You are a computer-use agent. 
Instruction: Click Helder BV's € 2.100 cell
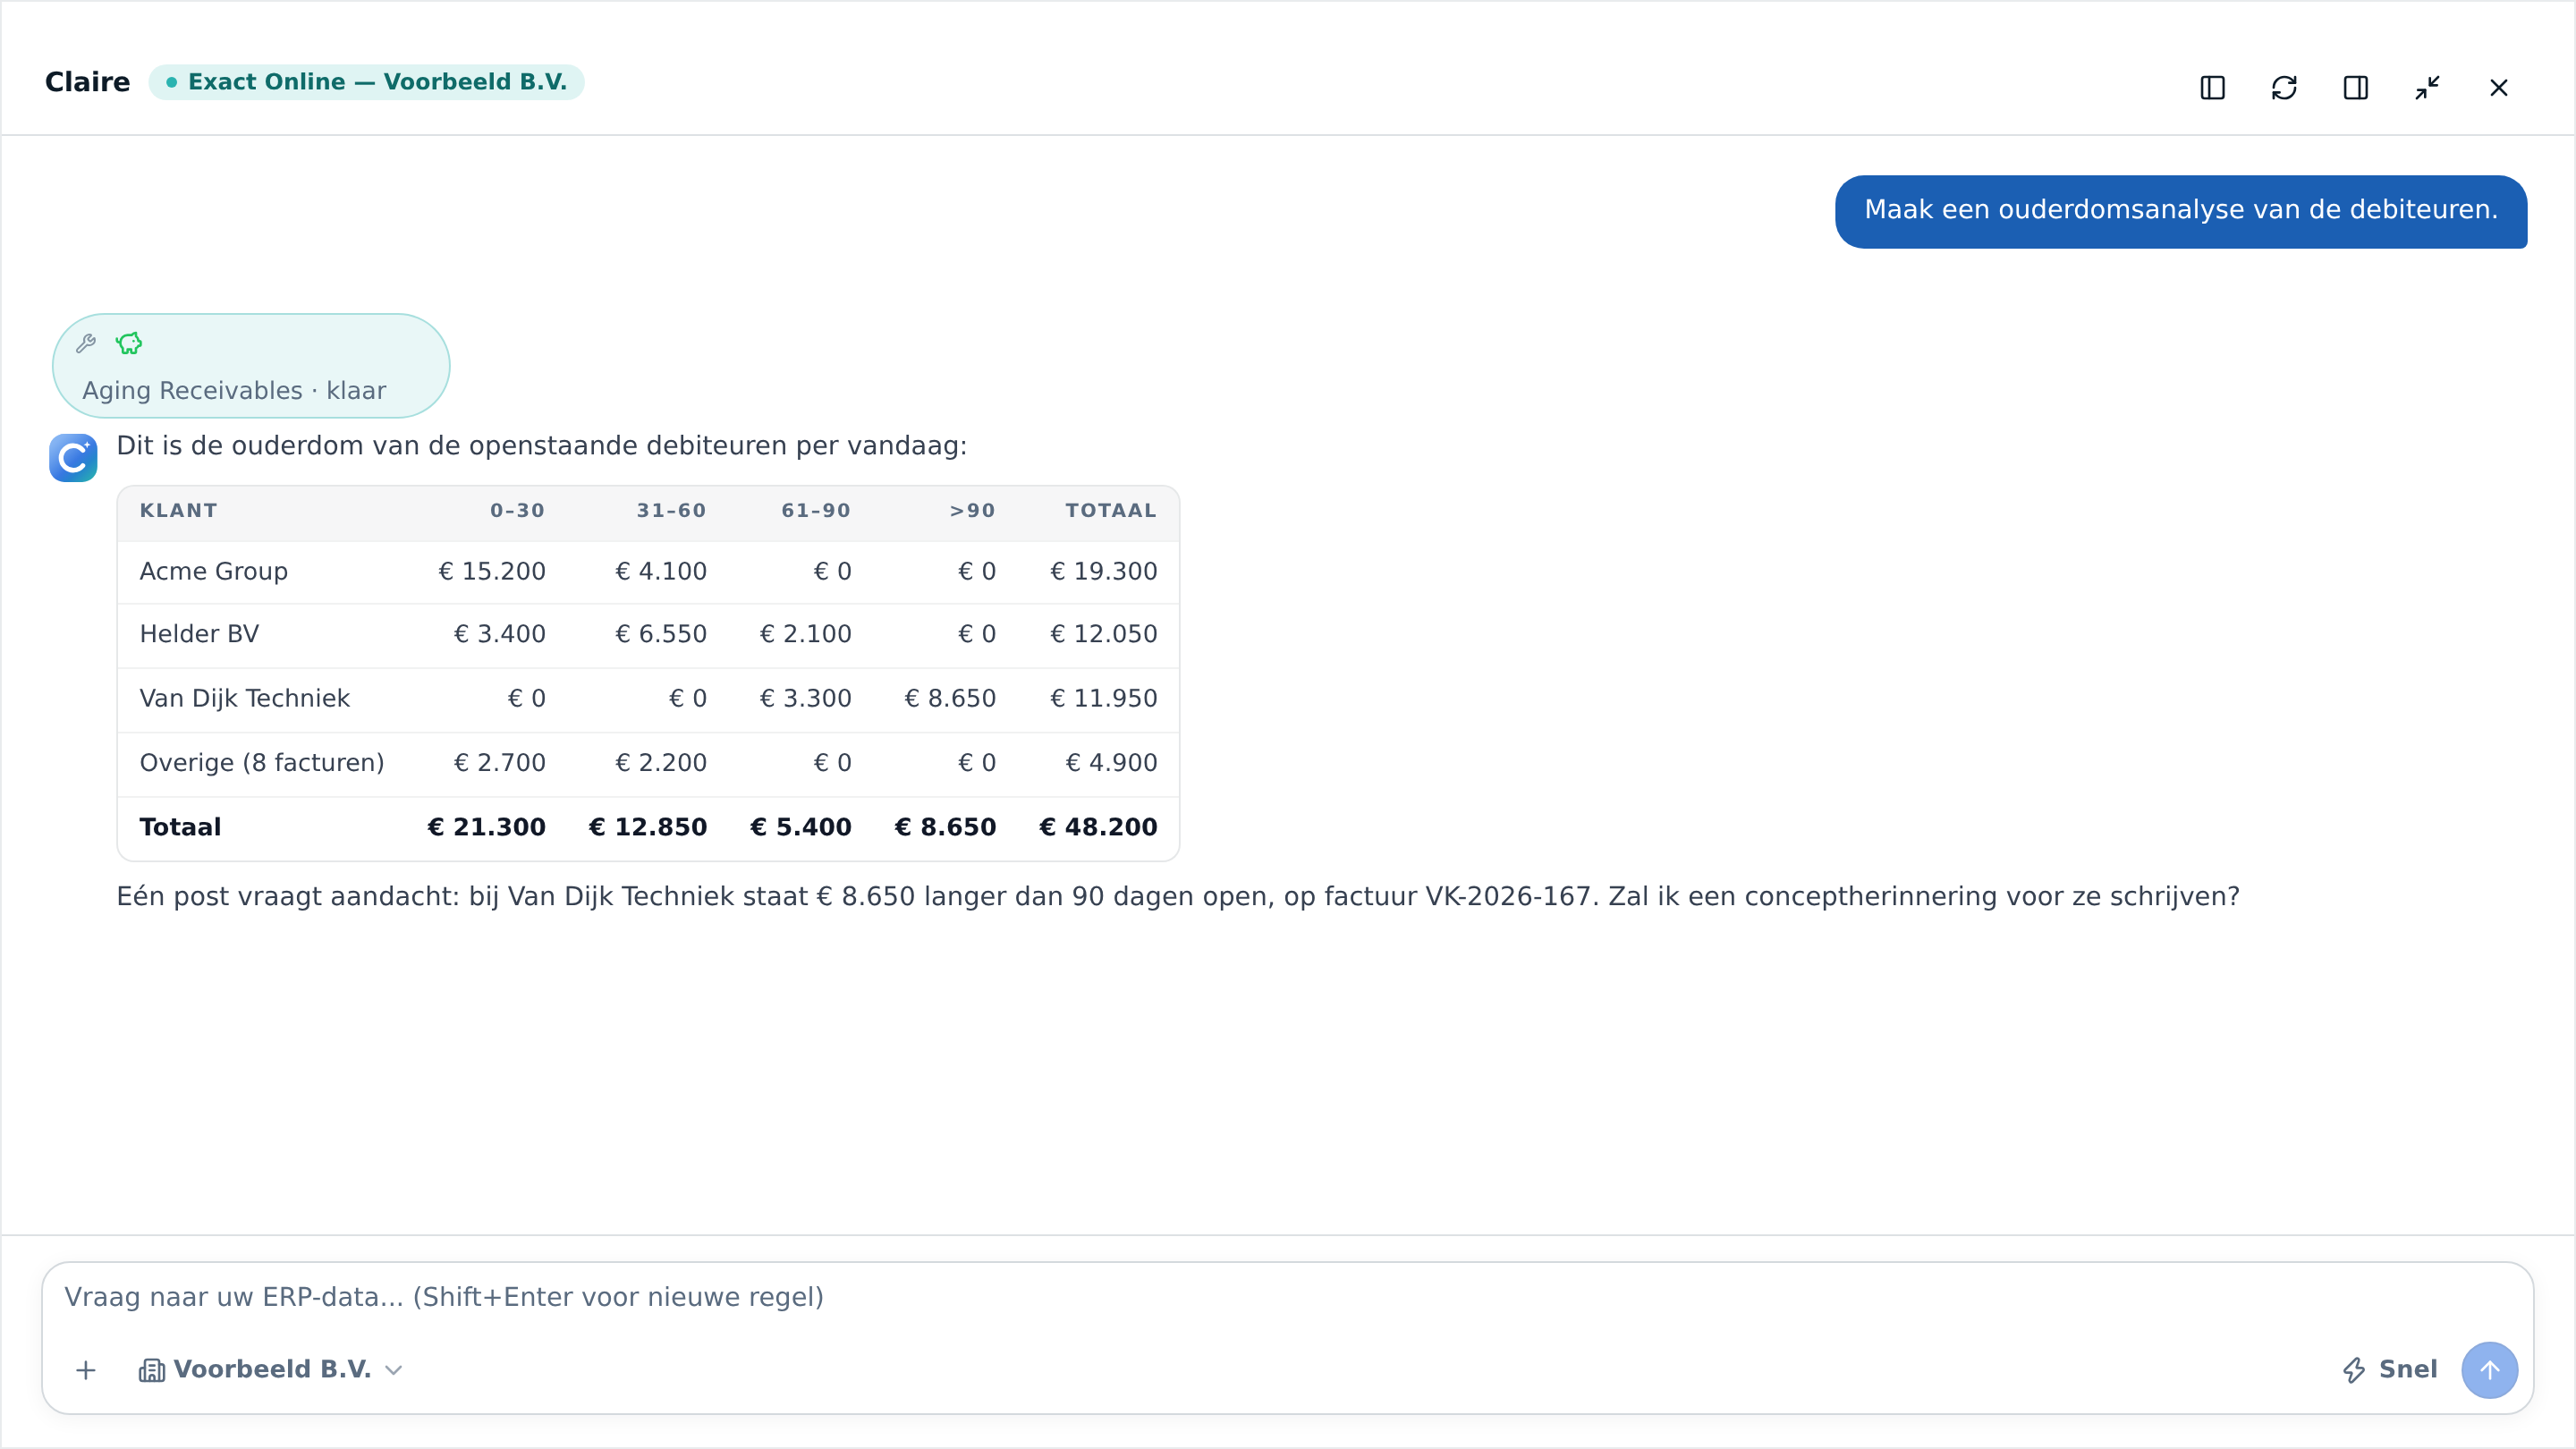806,635
